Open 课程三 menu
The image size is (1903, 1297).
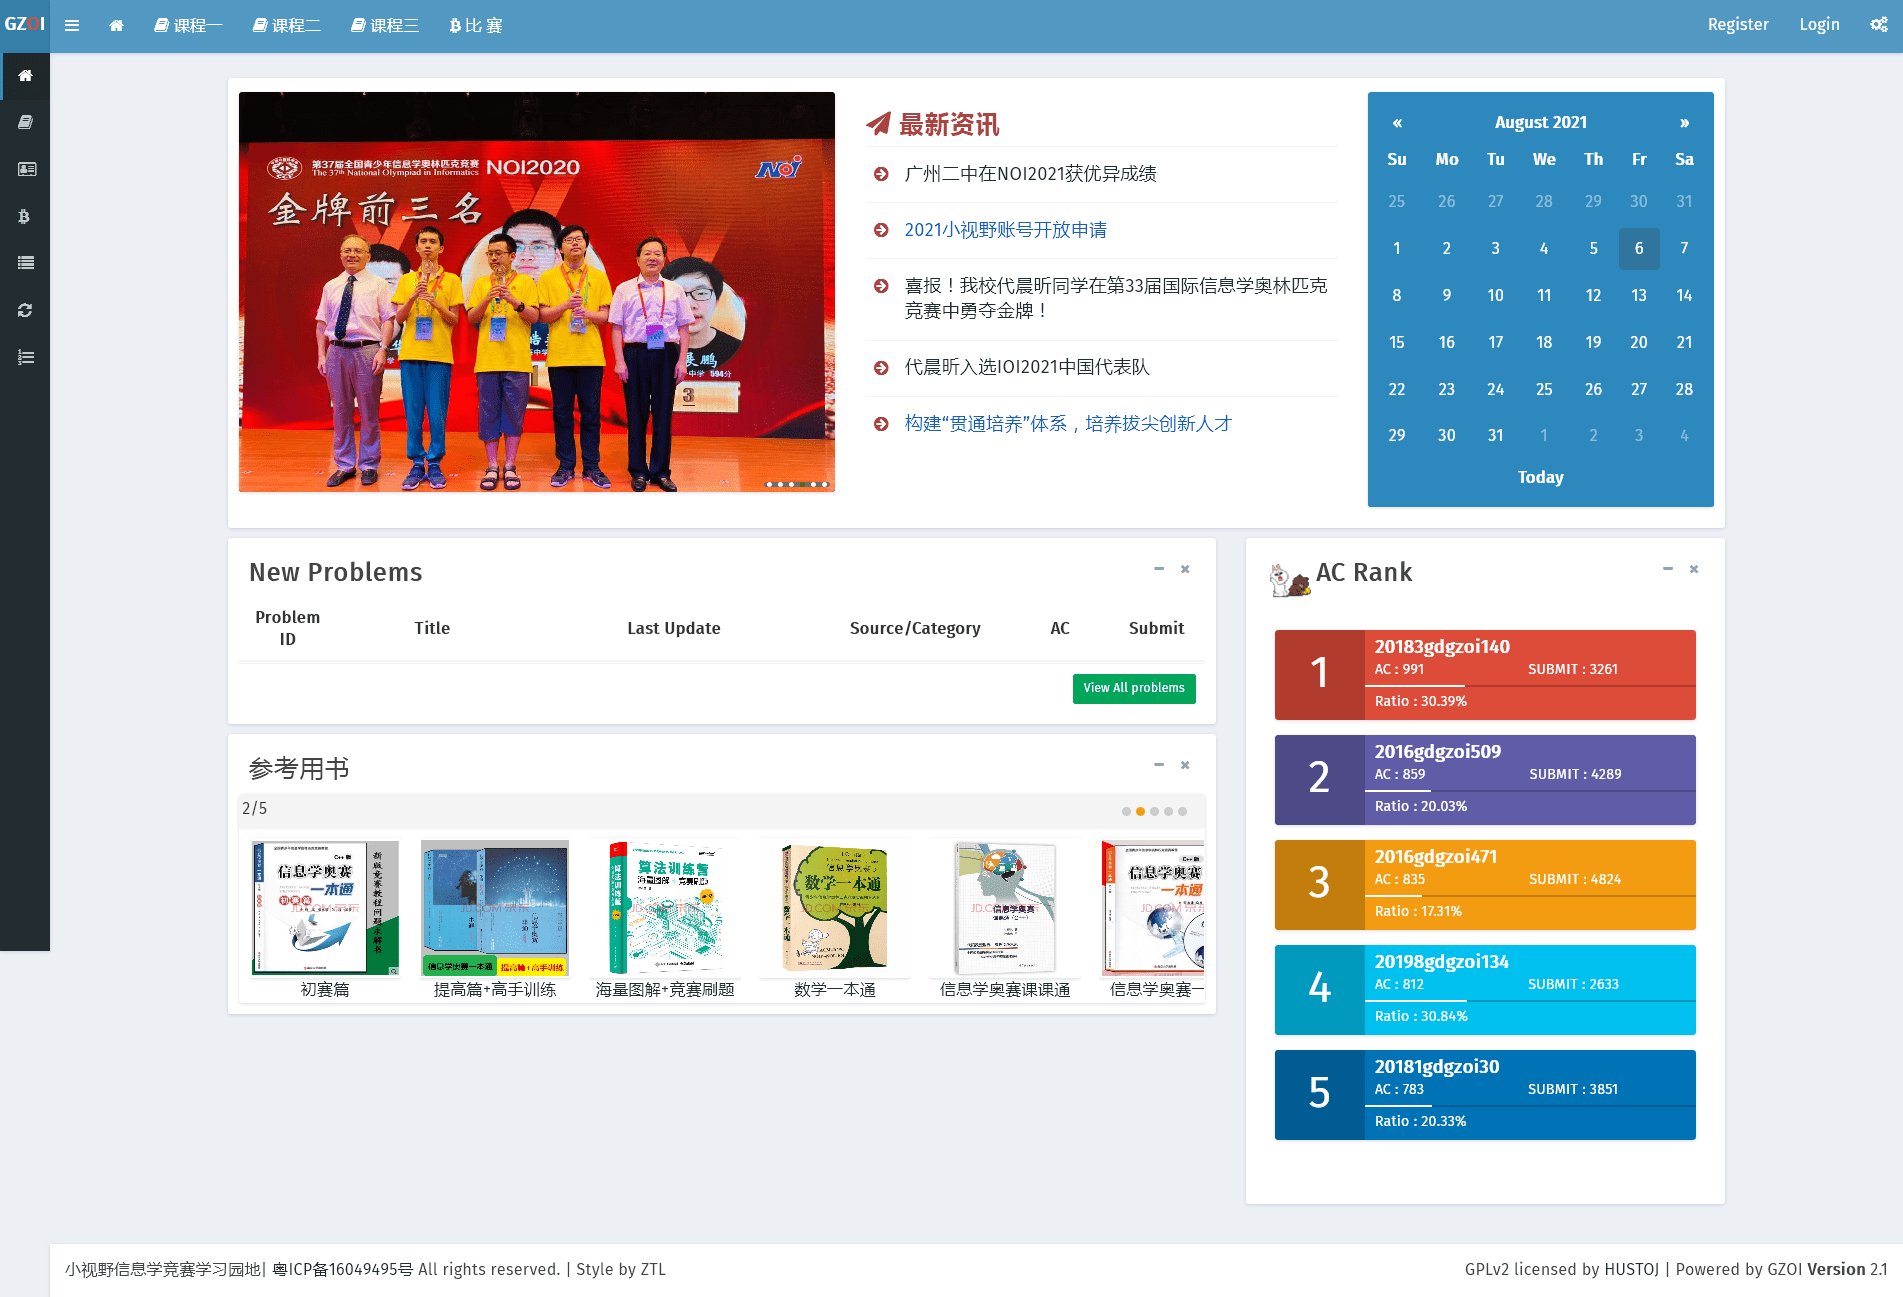(x=385, y=26)
